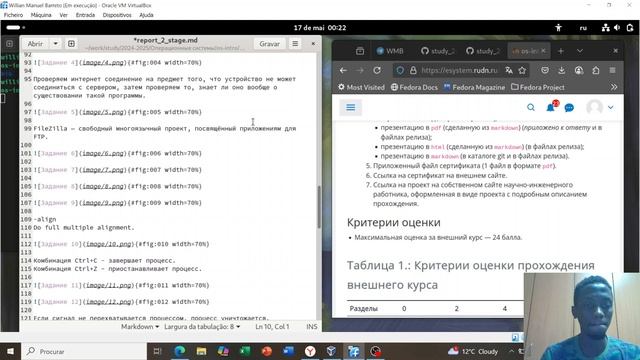
Task: Bookmark this page with star icon
Action: pyautogui.click(x=522, y=70)
